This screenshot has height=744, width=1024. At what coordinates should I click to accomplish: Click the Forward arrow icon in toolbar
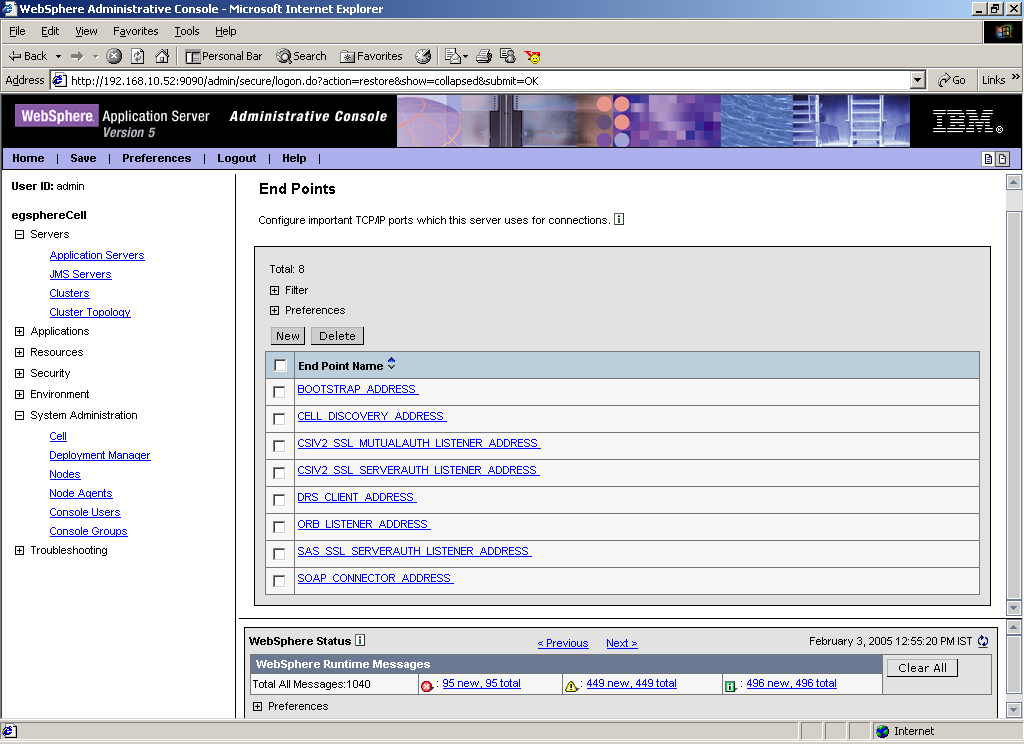(77, 56)
